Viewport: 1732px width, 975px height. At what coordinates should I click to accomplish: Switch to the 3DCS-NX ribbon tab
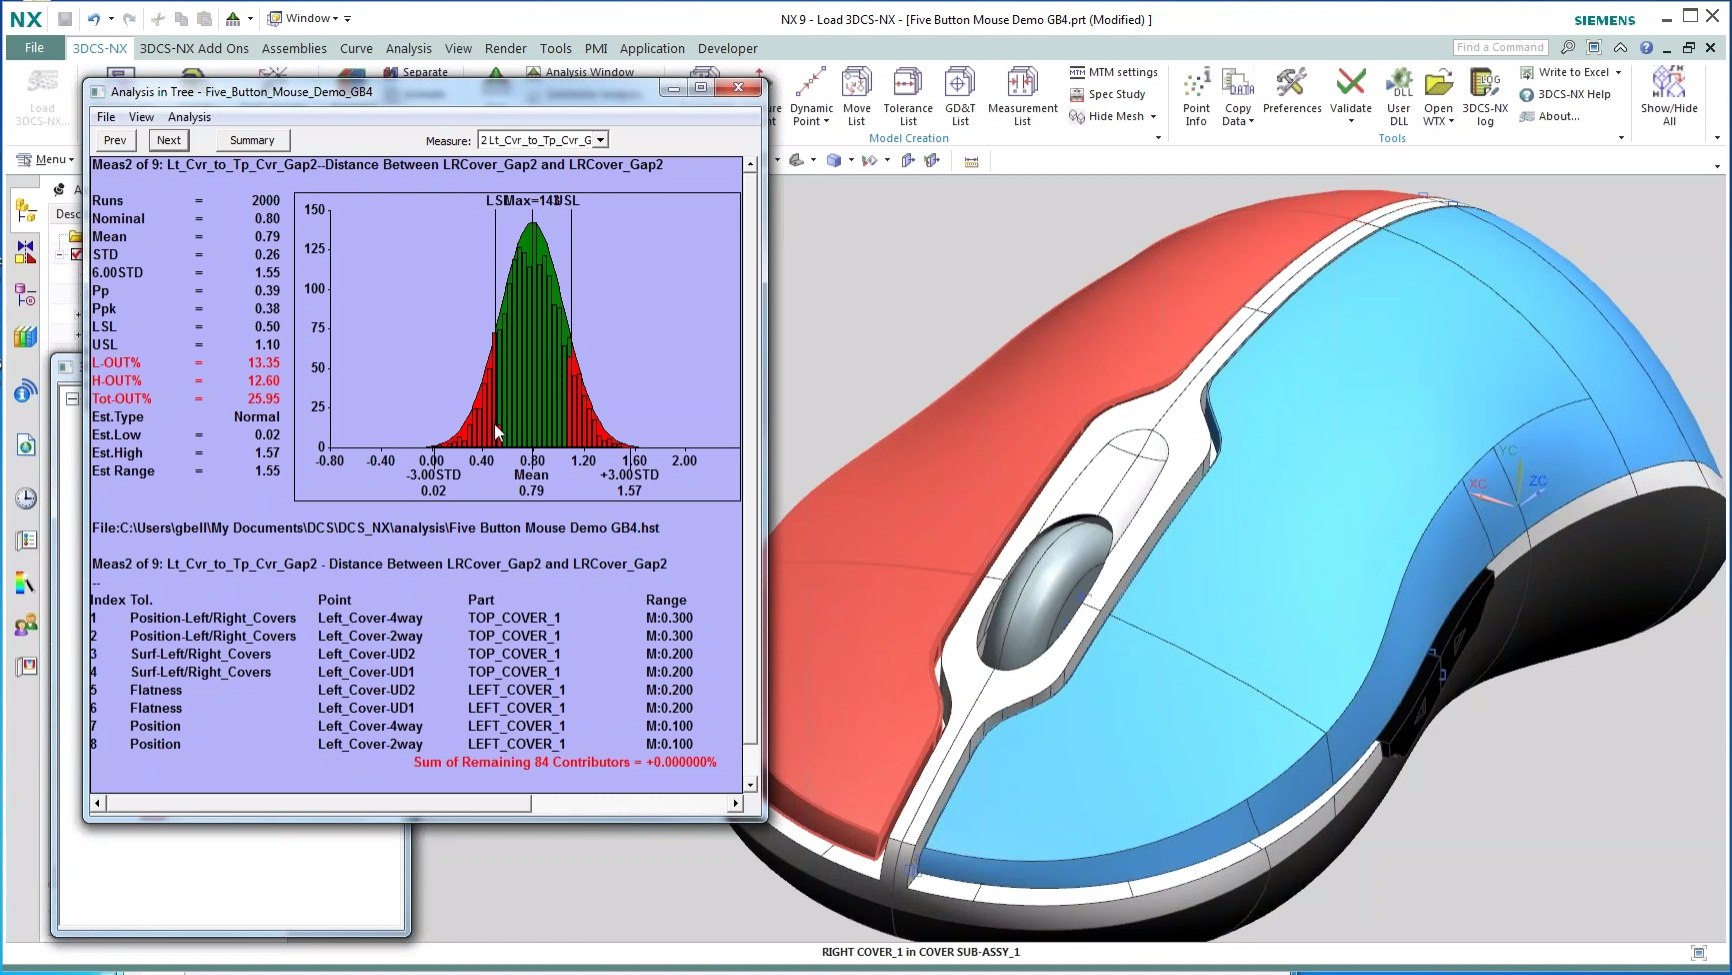pyautogui.click(x=99, y=47)
